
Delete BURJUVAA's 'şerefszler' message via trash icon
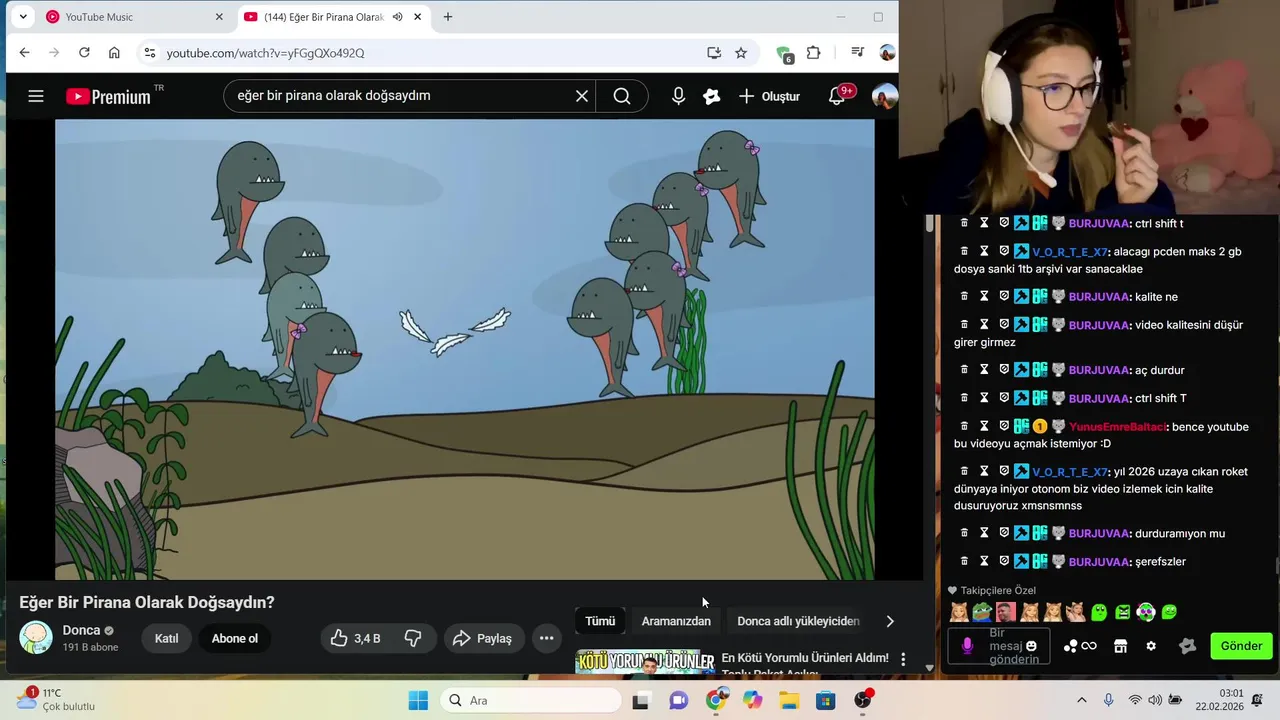[964, 561]
